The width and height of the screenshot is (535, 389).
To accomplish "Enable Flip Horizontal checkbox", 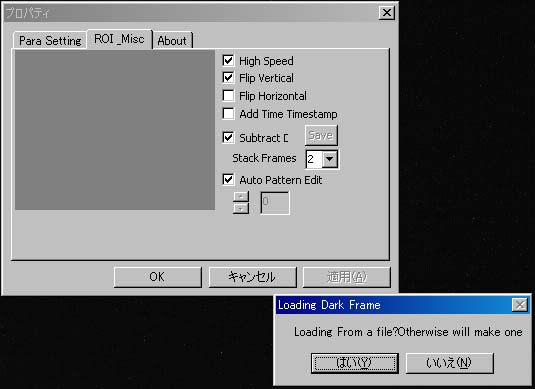I will 228,96.
